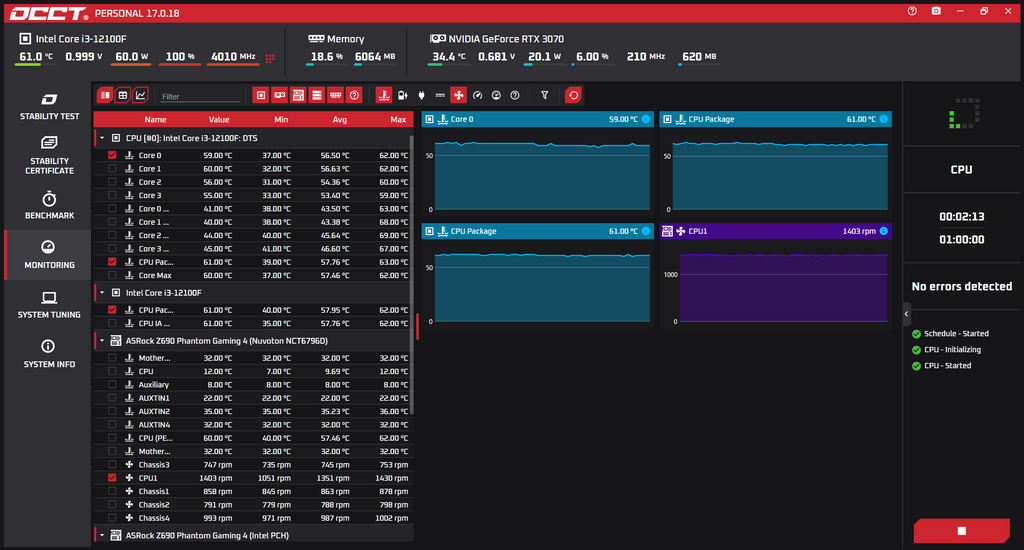Click into the Filter text field
Viewport: 1024px width, 550px height.
coord(200,96)
